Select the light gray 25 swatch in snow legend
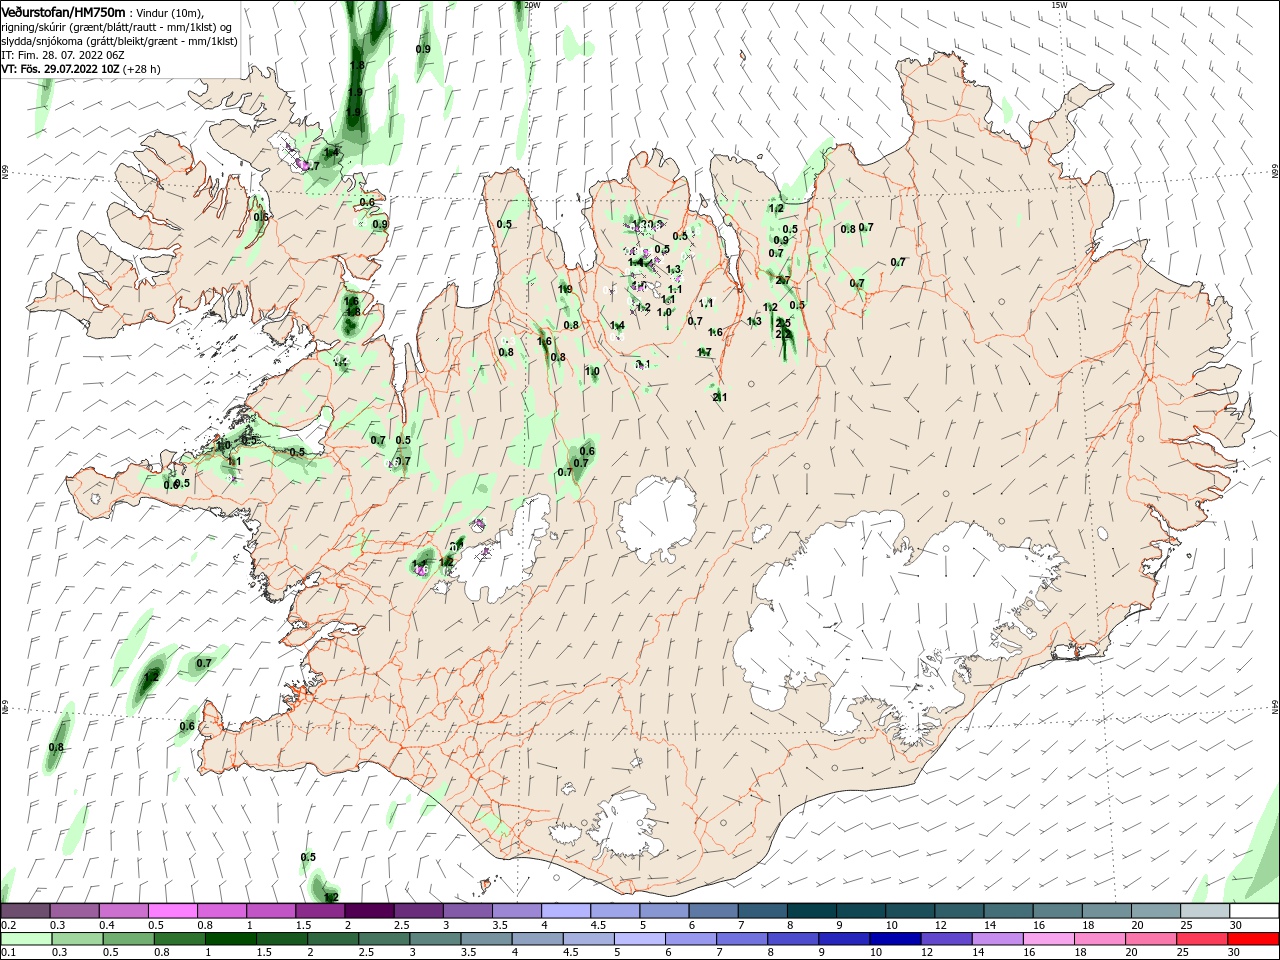The image size is (1280, 960). [1204, 911]
